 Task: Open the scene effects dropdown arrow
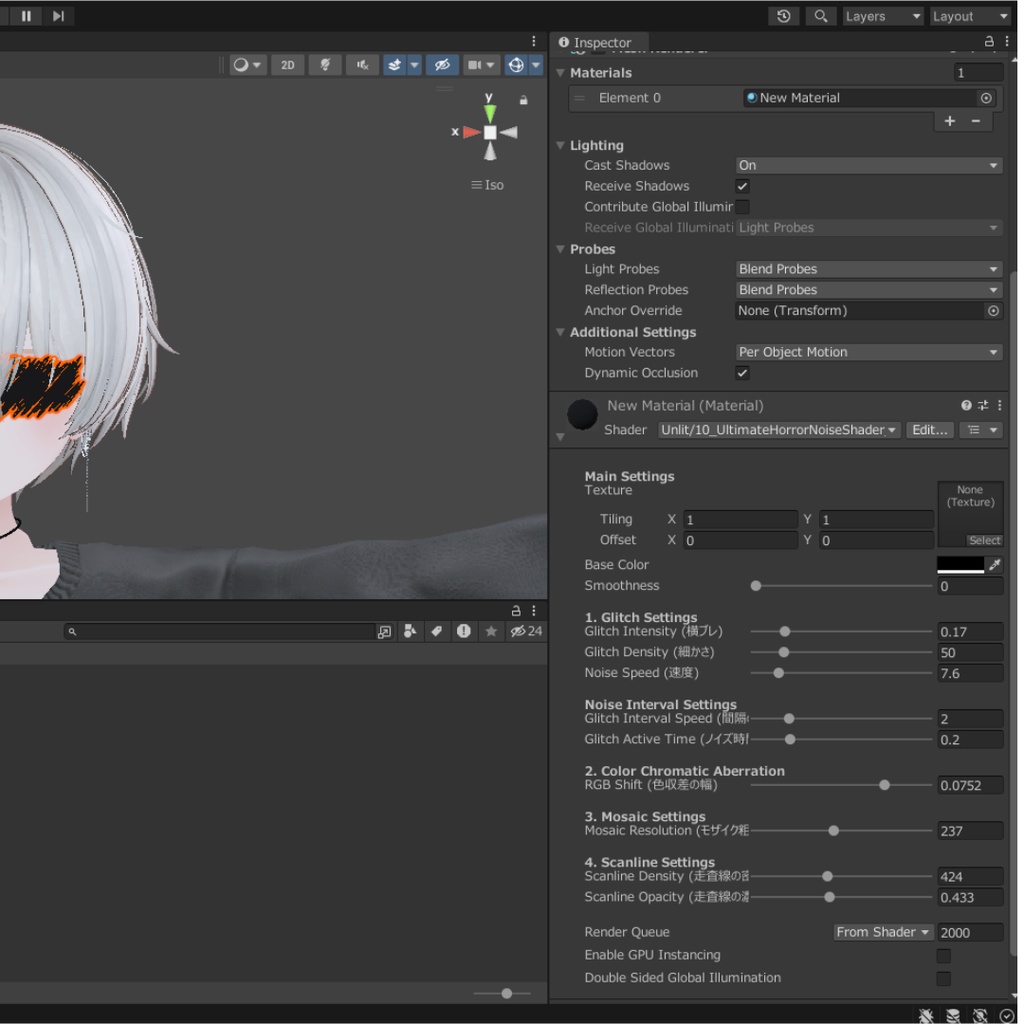coord(414,65)
